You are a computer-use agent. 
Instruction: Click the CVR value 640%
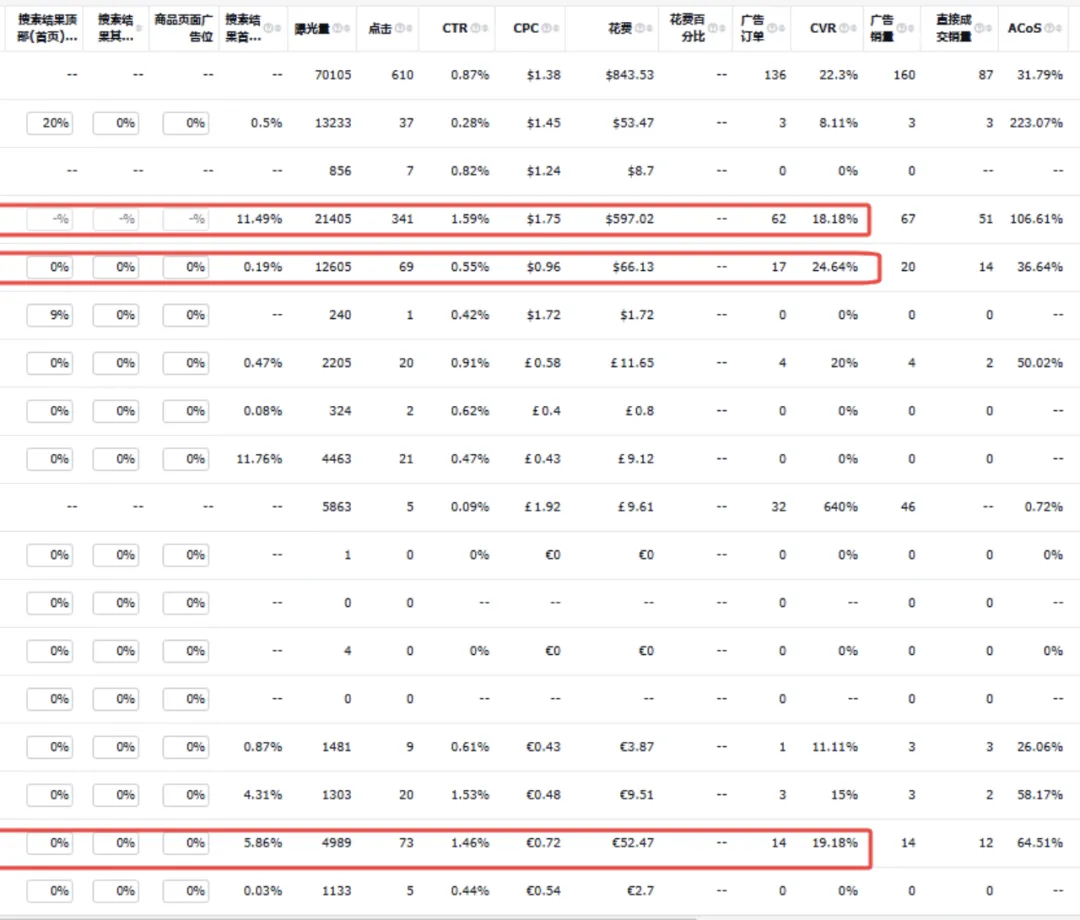coord(840,507)
